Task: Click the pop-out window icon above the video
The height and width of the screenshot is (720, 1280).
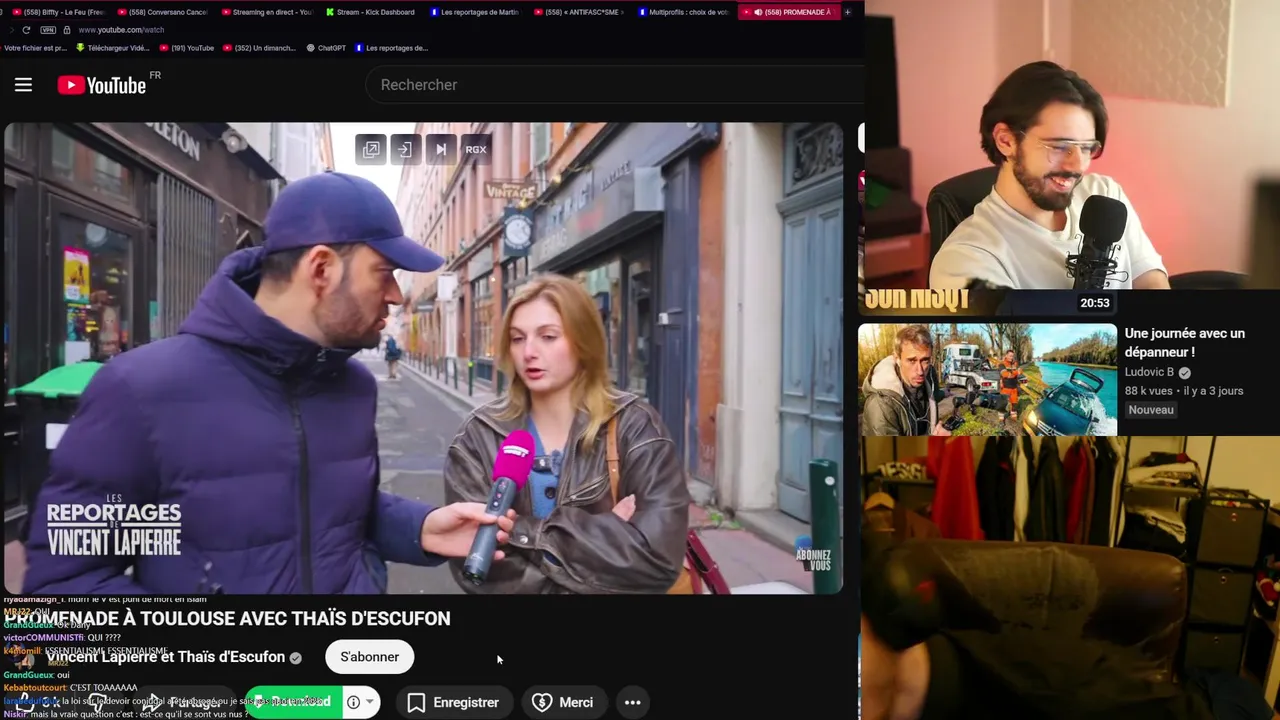Action: point(371,149)
